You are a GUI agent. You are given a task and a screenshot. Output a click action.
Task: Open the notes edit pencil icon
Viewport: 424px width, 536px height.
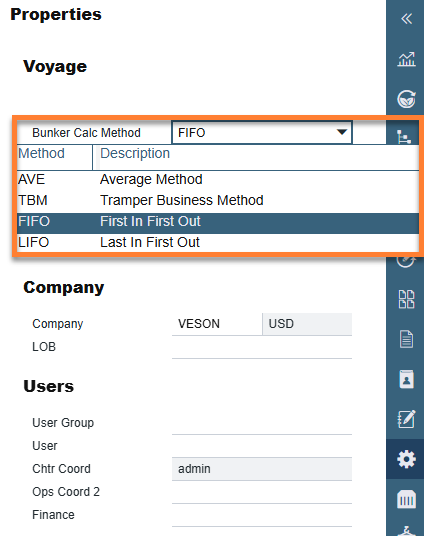[406, 419]
